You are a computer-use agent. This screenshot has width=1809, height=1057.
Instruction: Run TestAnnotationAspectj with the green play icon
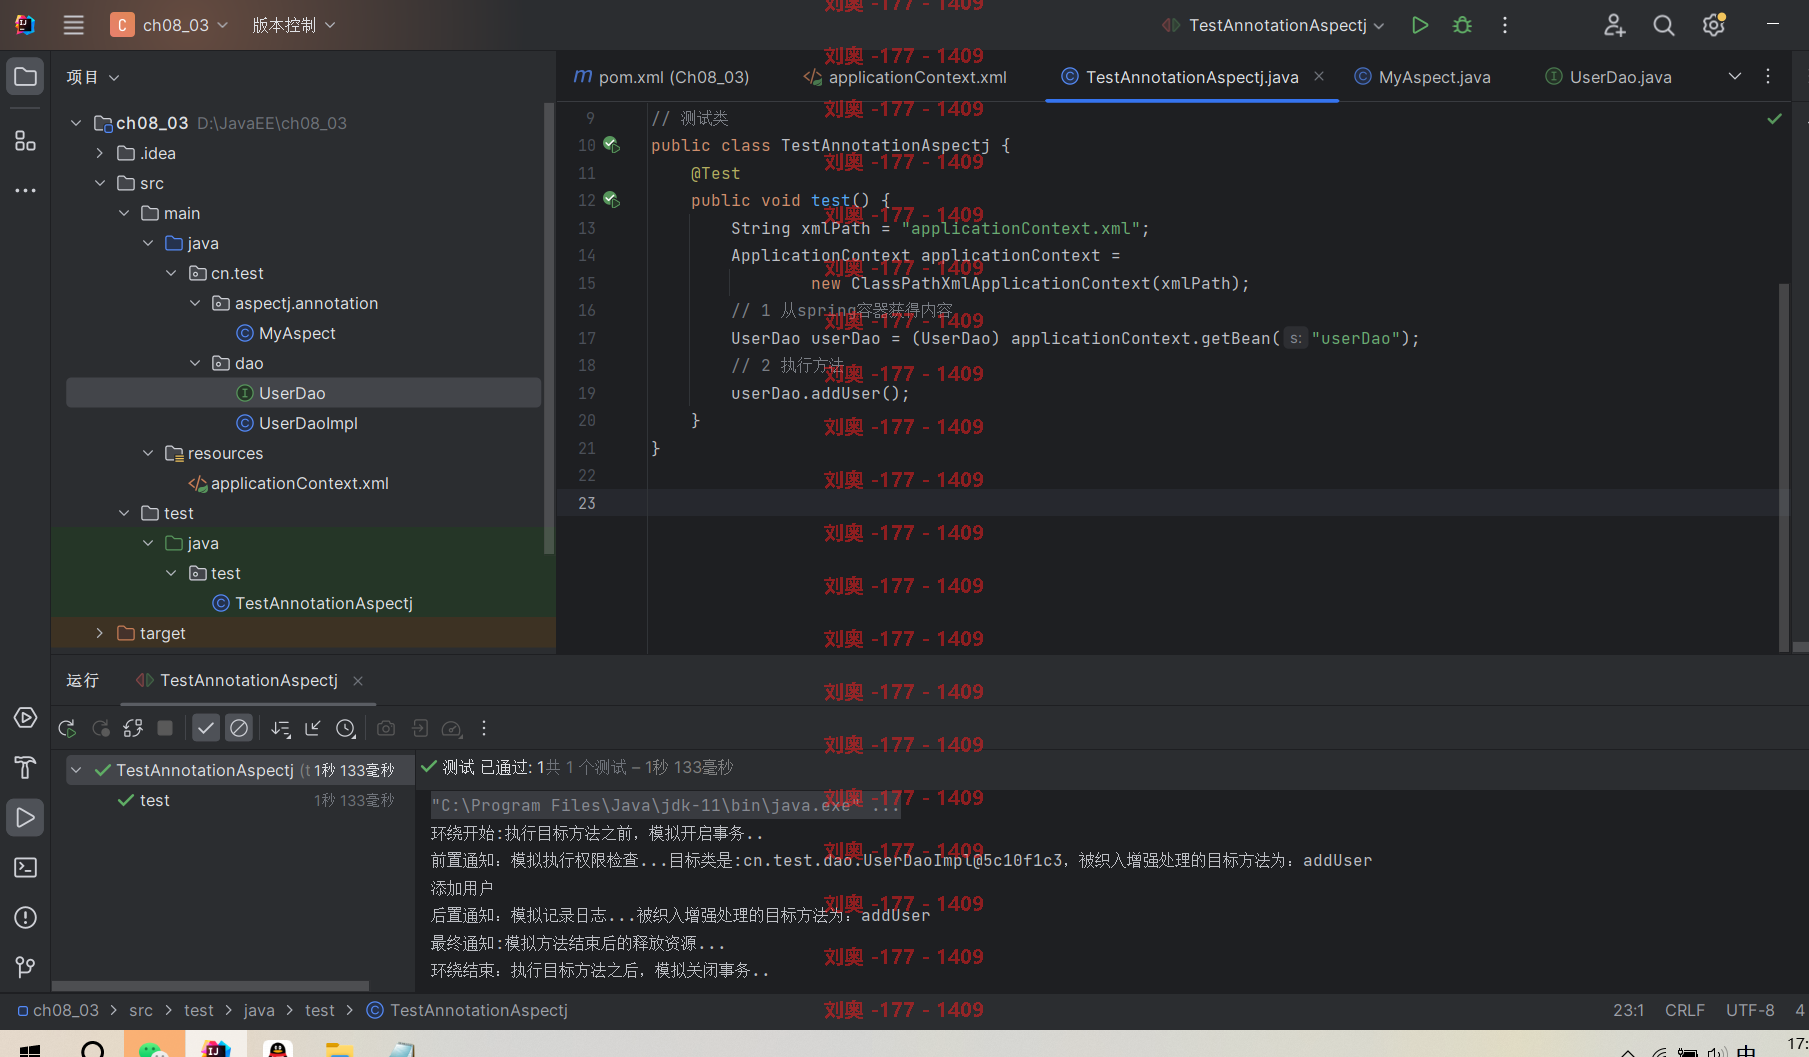tap(1419, 25)
